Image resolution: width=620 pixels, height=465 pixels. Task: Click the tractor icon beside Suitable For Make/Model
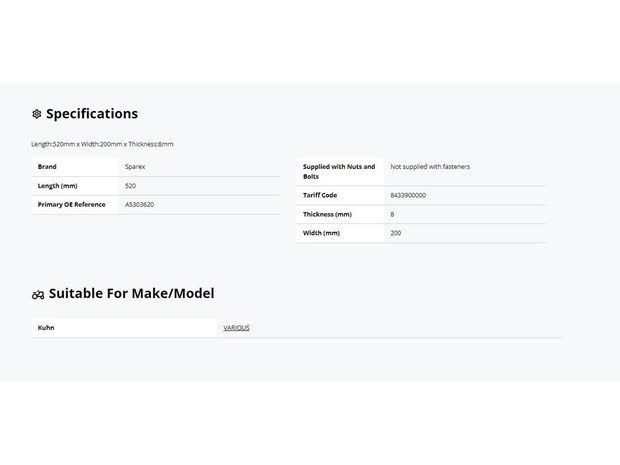click(x=38, y=295)
